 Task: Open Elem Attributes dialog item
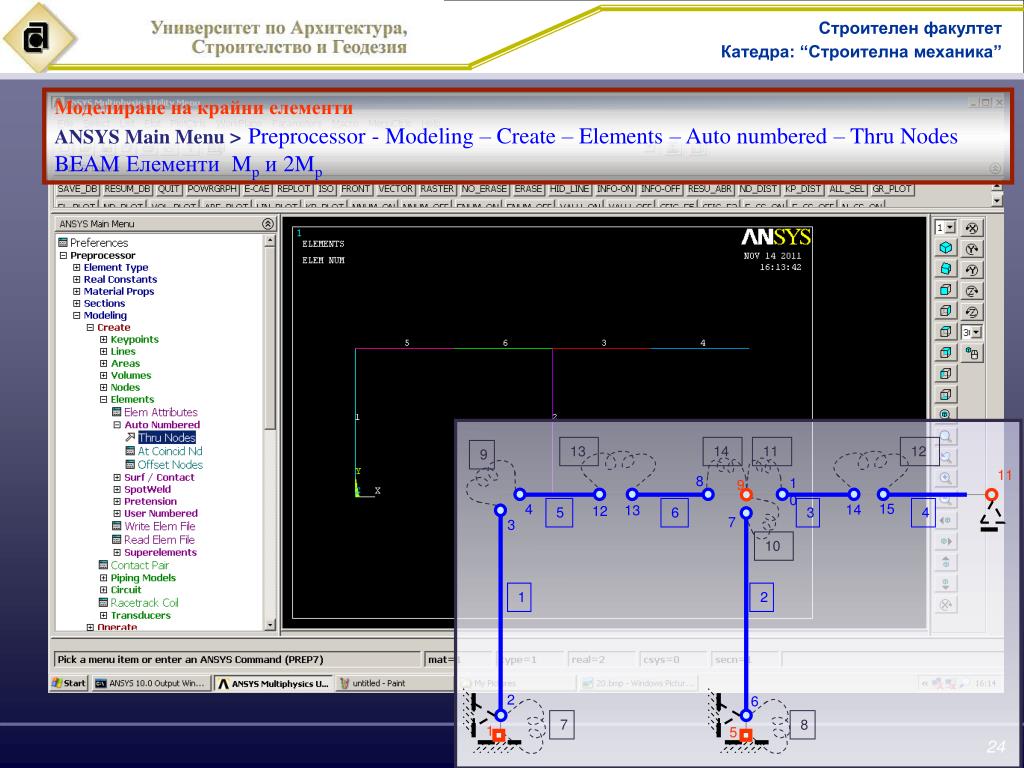[x=161, y=412]
